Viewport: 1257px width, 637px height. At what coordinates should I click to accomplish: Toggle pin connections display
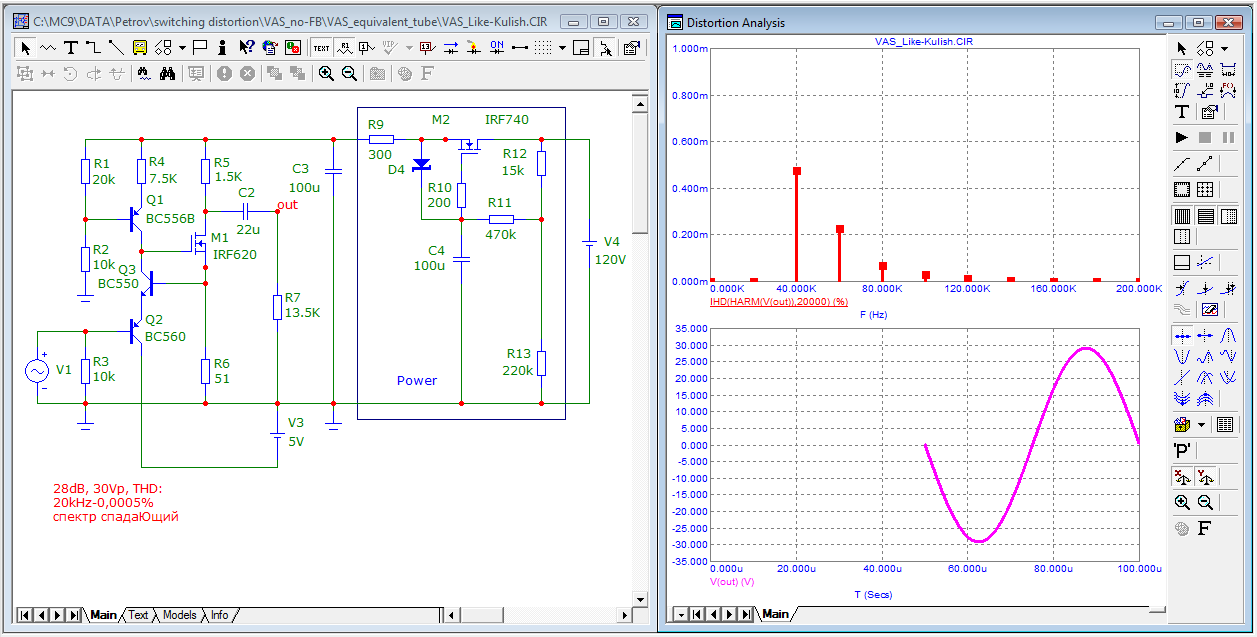pos(520,48)
